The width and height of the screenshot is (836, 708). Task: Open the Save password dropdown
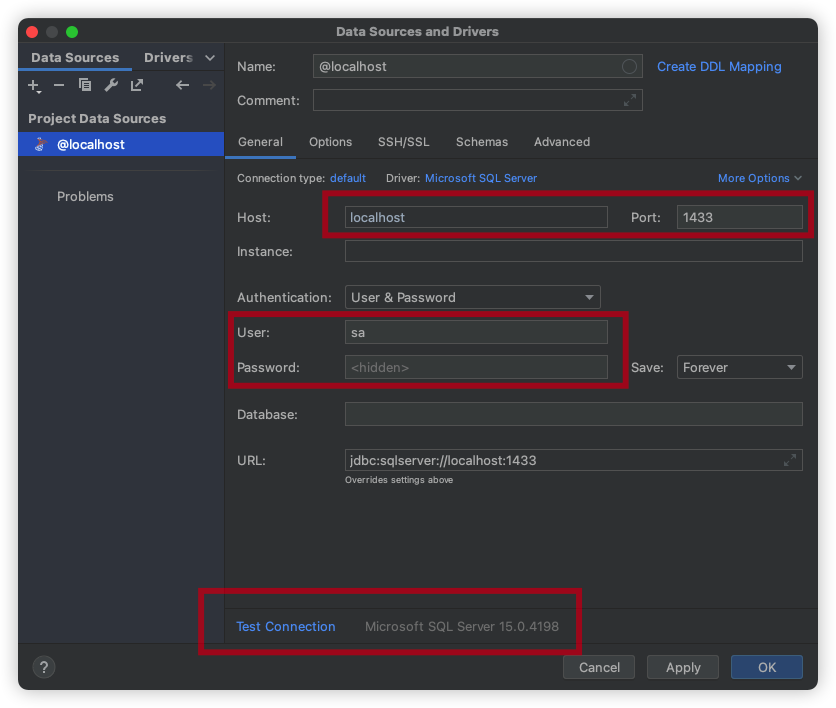(x=739, y=367)
